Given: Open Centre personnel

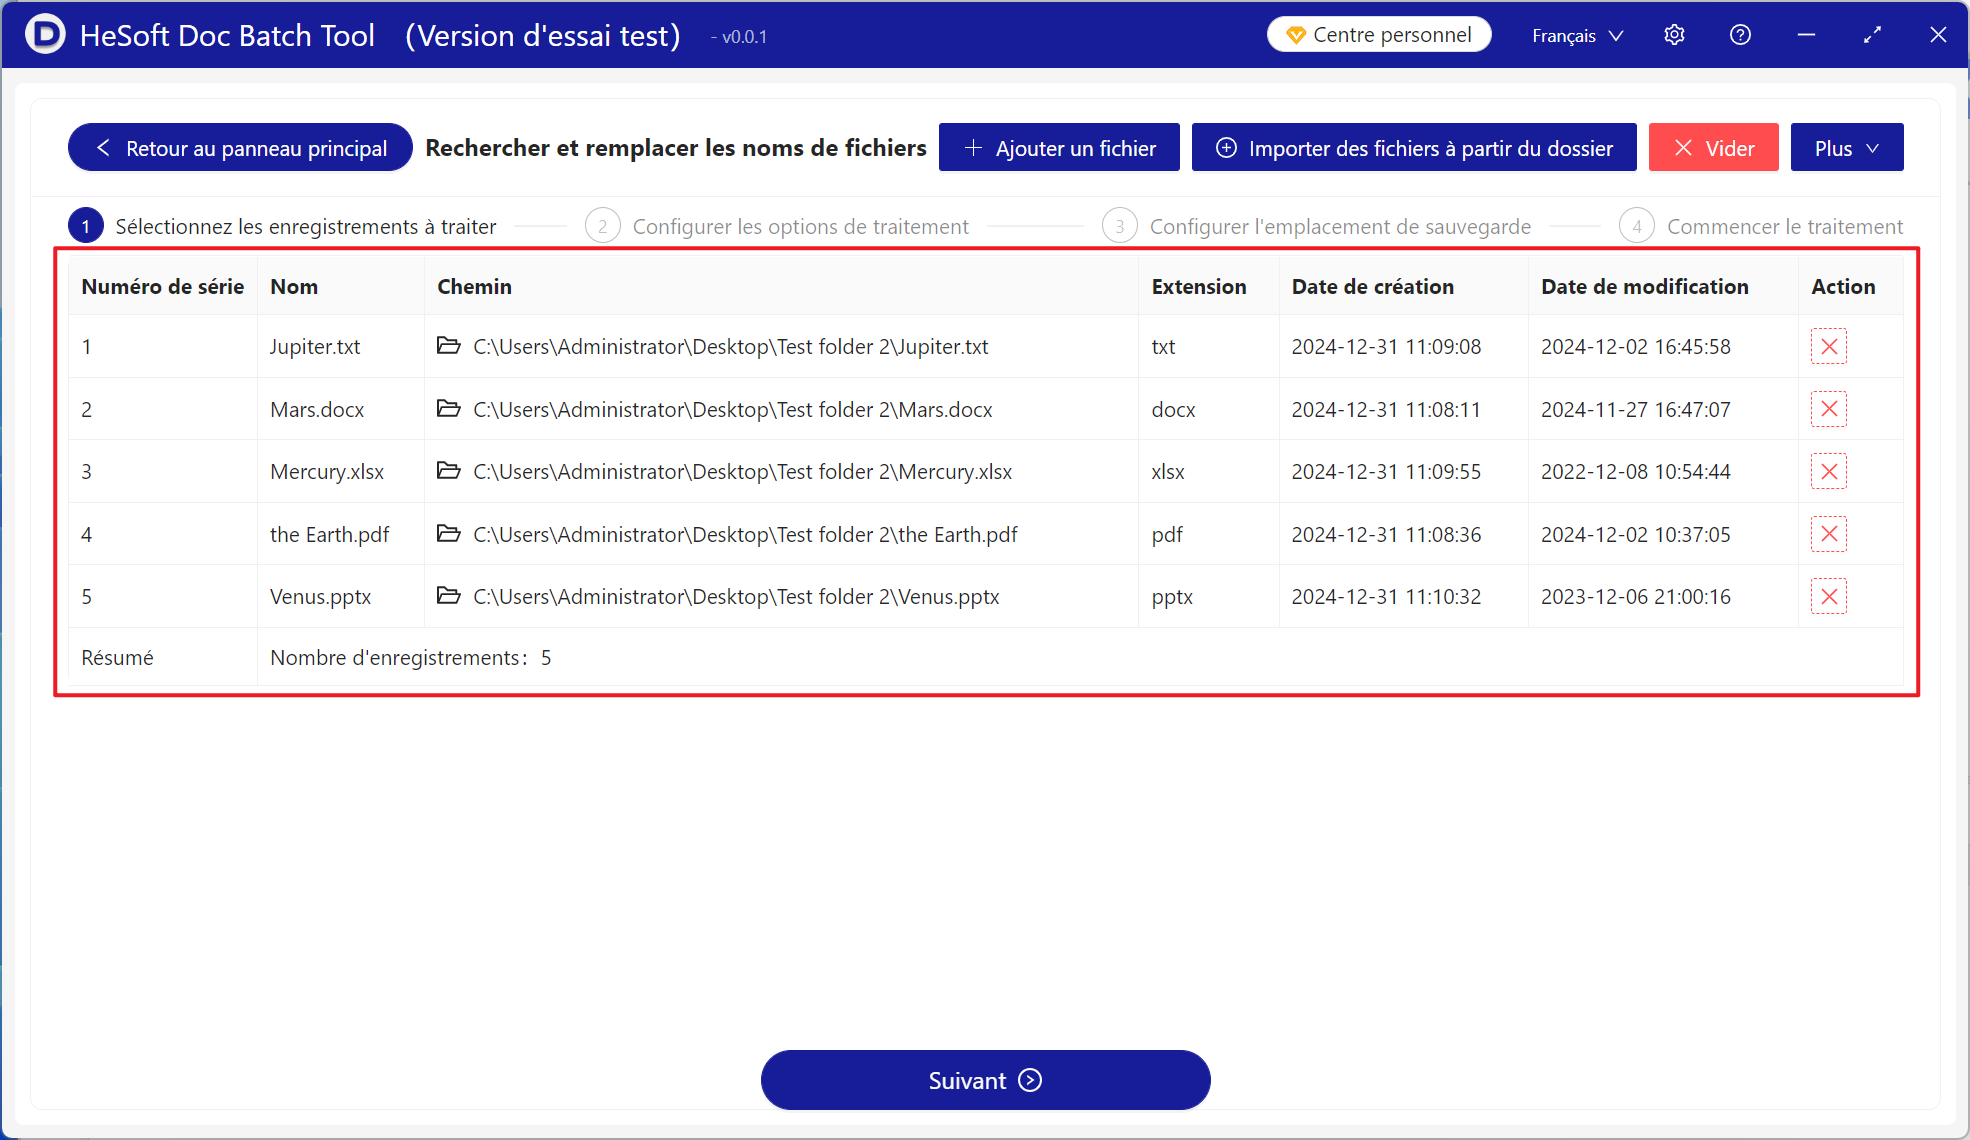Looking at the screenshot, I should tap(1379, 35).
